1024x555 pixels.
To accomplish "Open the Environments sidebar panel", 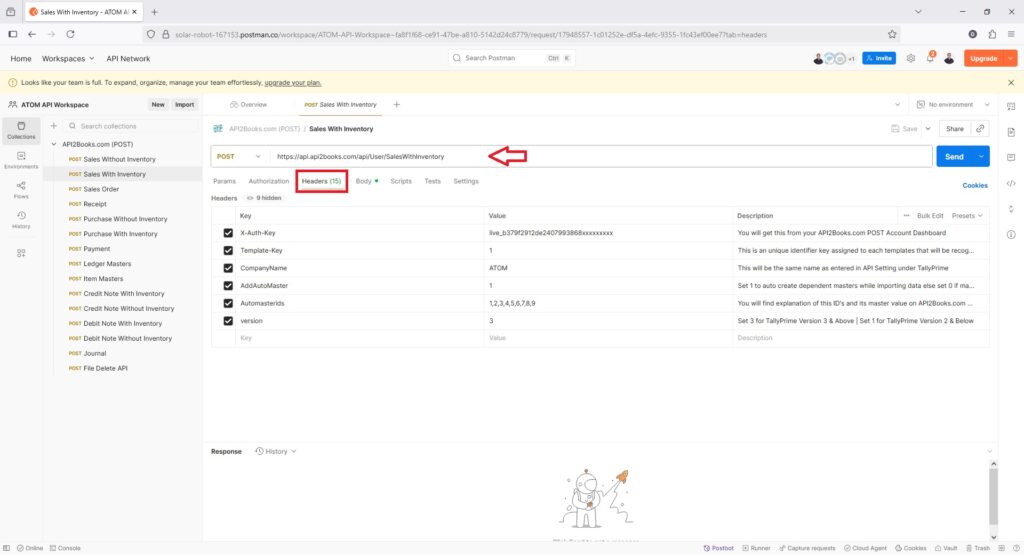I will pos(21,161).
